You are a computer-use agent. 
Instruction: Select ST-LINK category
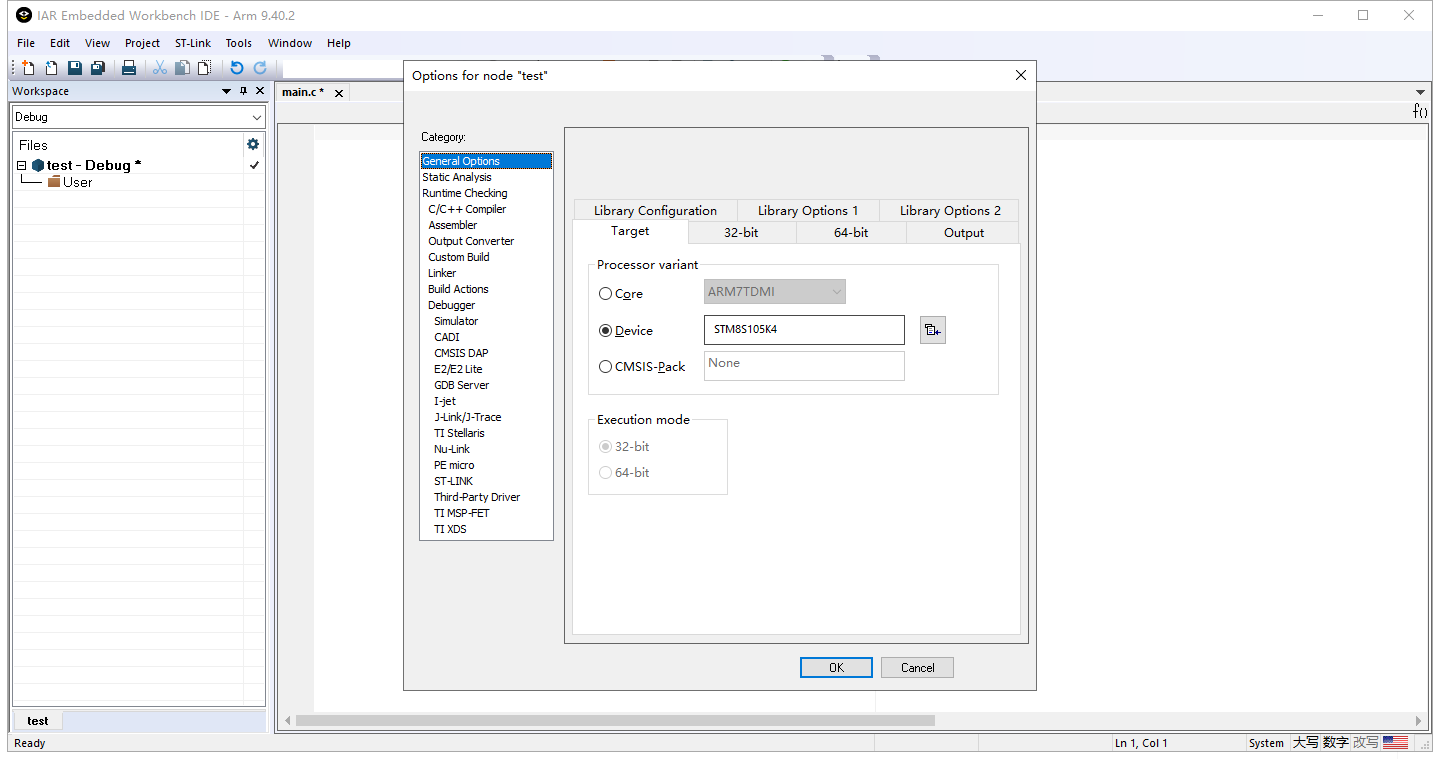click(x=454, y=481)
